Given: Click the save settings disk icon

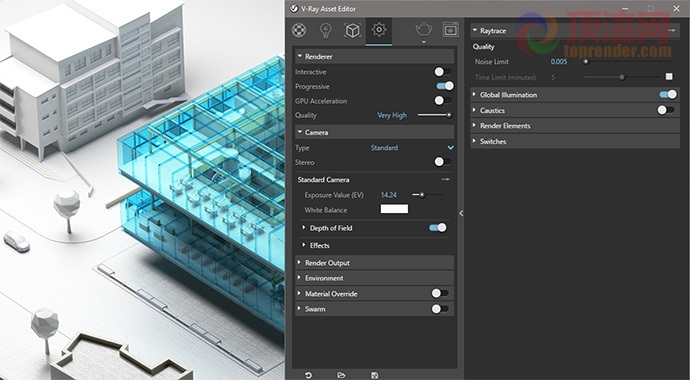Looking at the screenshot, I should point(374,375).
